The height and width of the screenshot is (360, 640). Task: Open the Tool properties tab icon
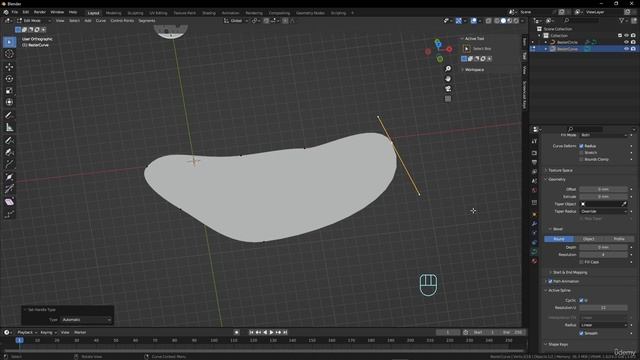(x=534, y=141)
